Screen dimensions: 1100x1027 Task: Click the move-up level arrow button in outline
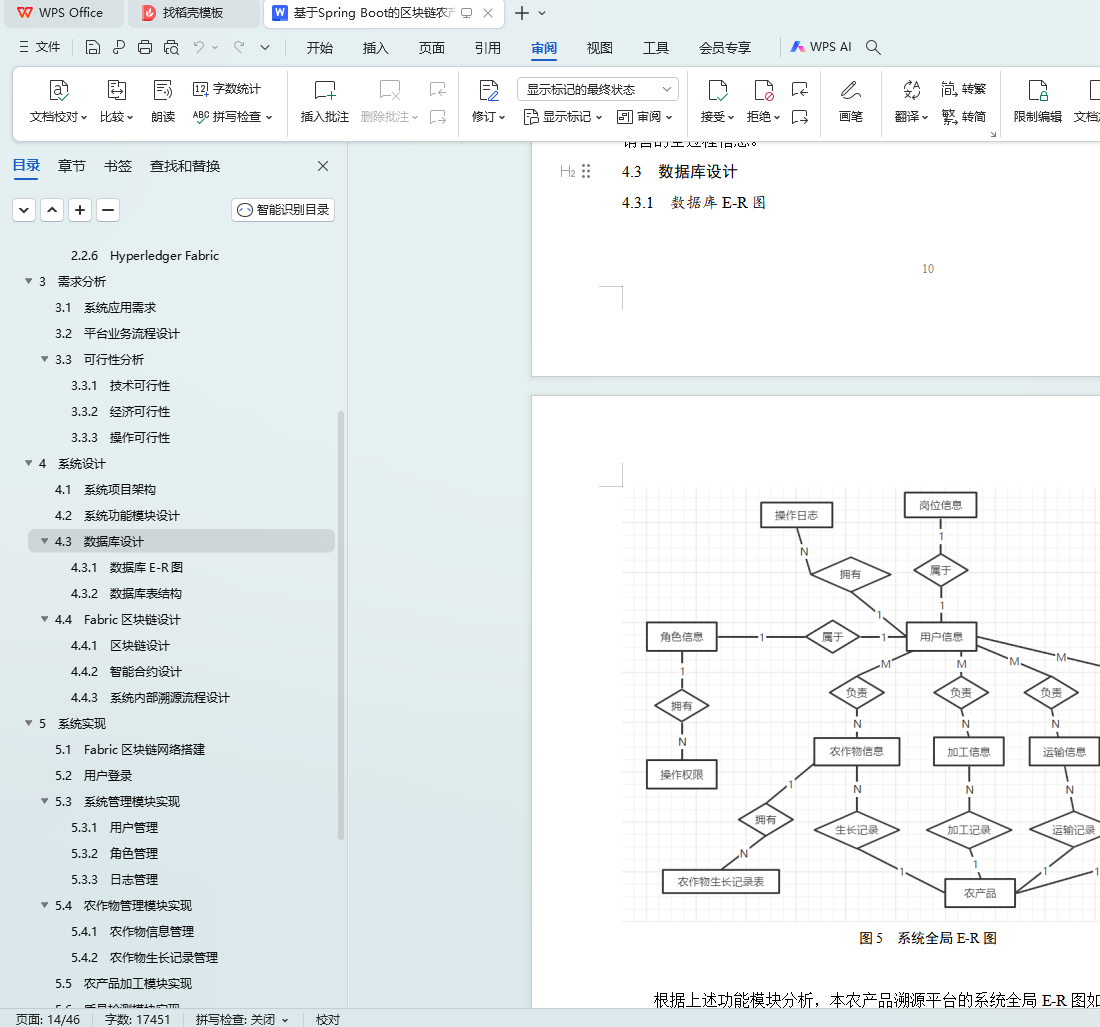point(52,210)
